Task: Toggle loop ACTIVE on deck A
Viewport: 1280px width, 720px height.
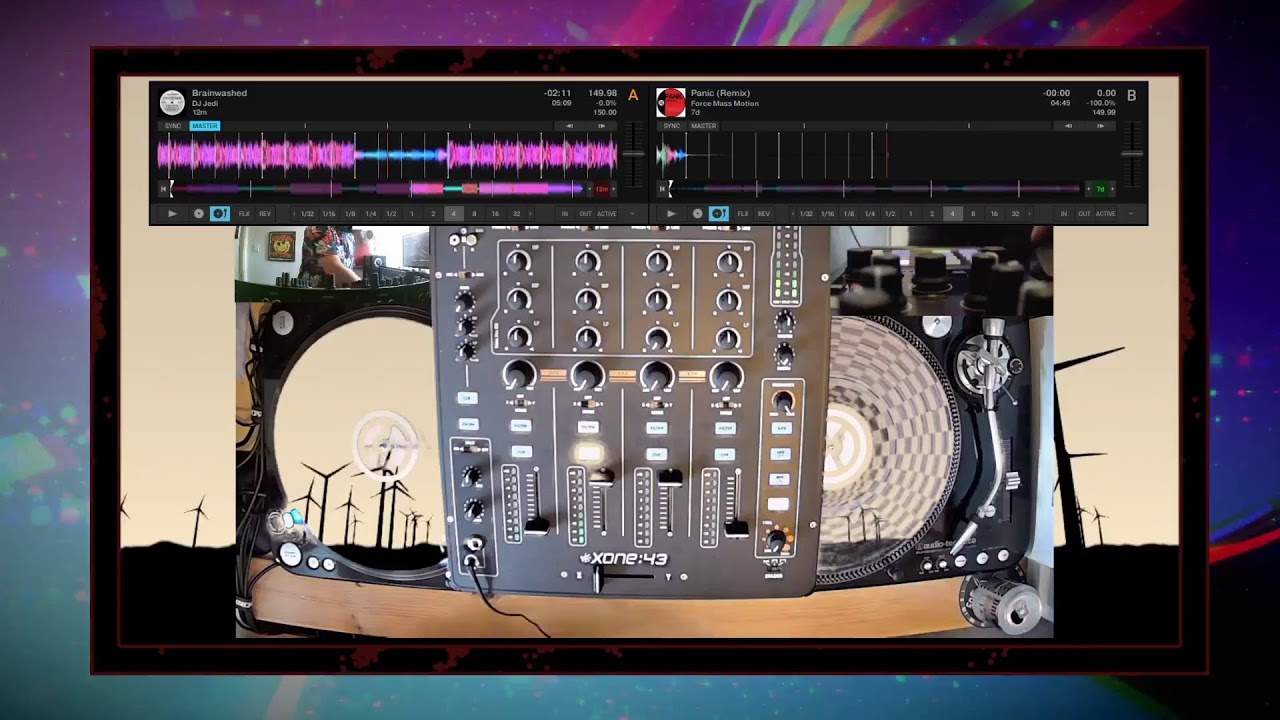Action: [x=607, y=214]
